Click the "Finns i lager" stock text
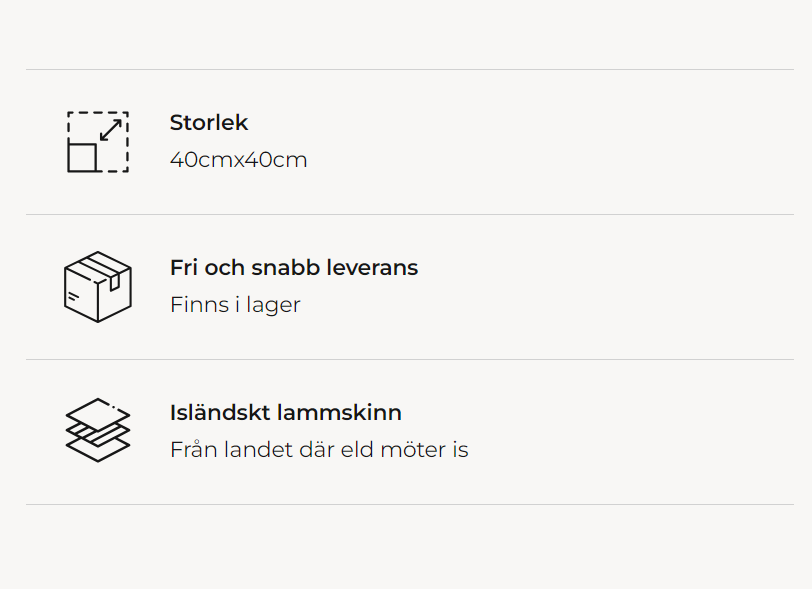This screenshot has height=589, width=812. pos(235,305)
